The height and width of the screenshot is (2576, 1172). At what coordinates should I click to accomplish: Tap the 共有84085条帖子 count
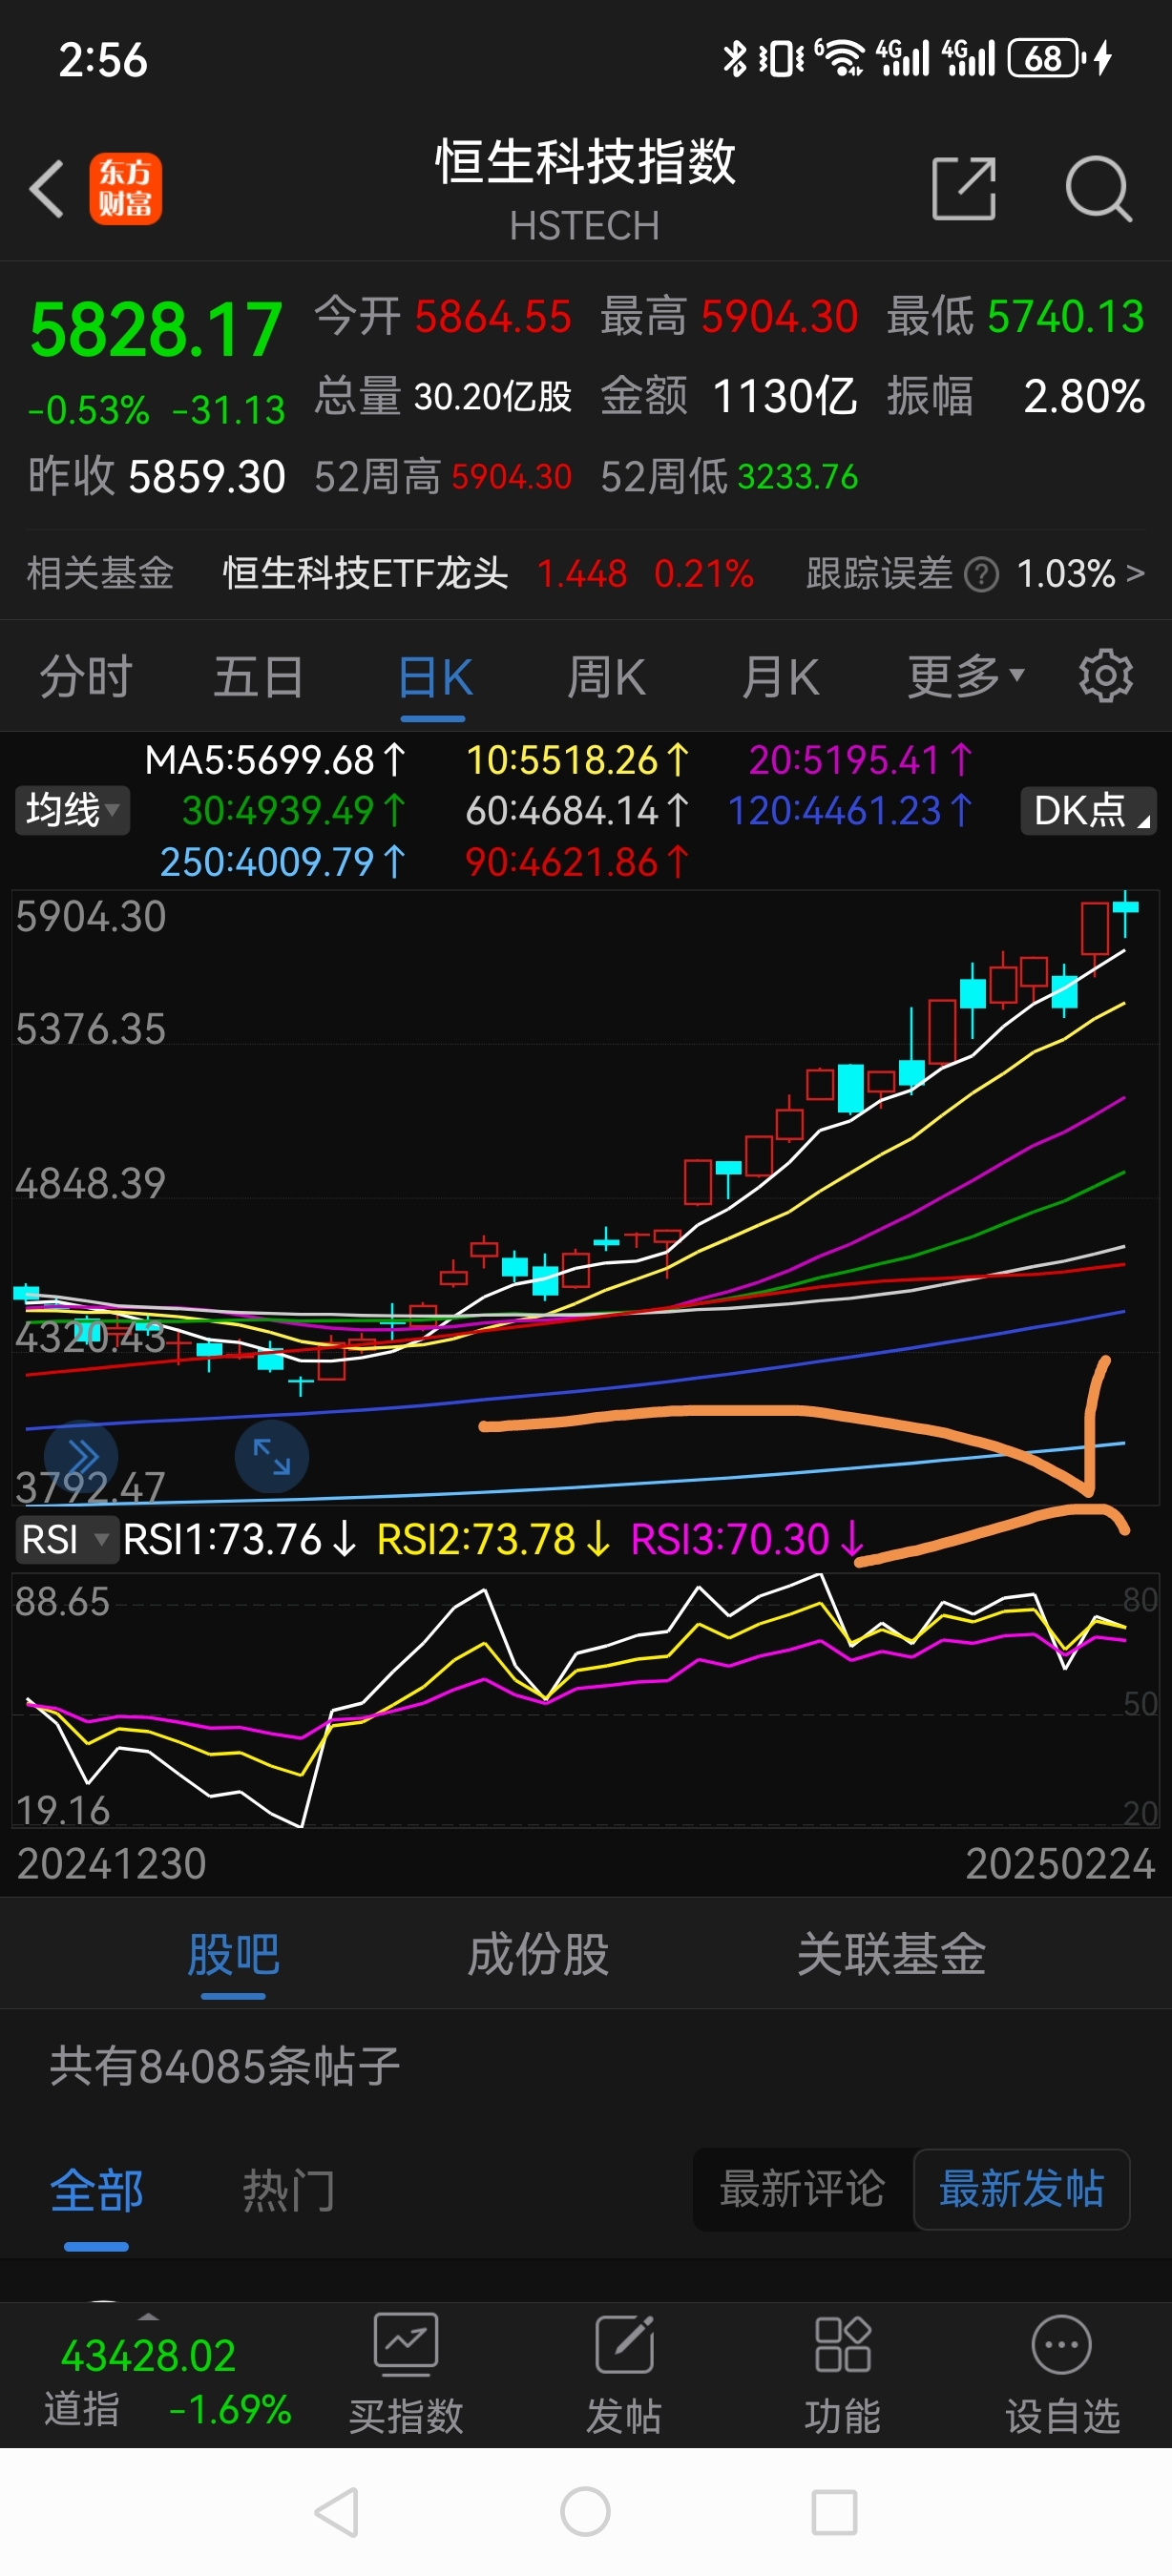point(225,2066)
